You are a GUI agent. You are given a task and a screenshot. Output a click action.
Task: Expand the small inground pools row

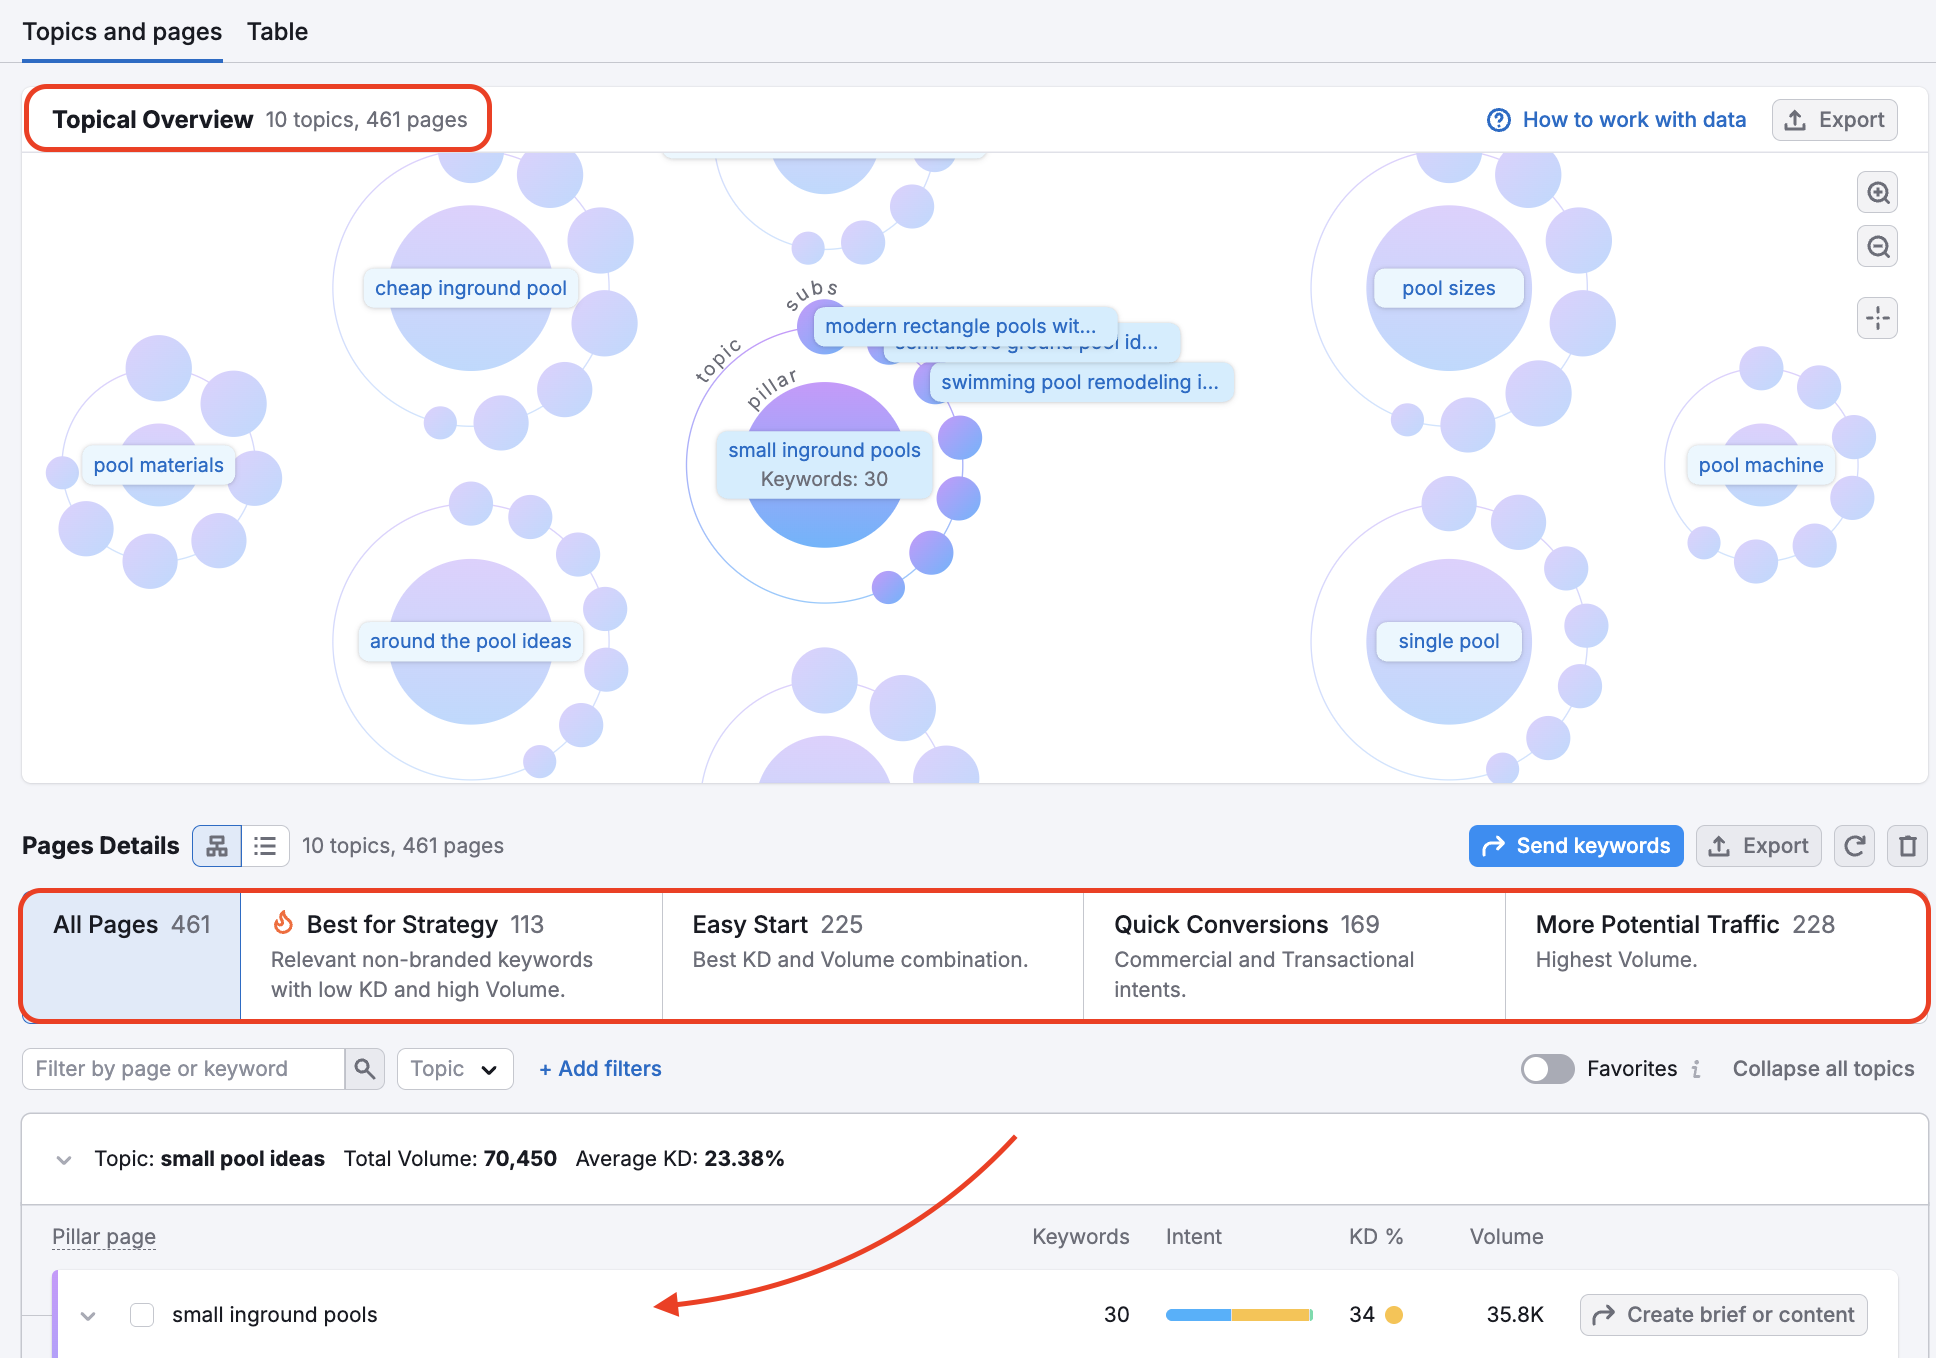88,1316
